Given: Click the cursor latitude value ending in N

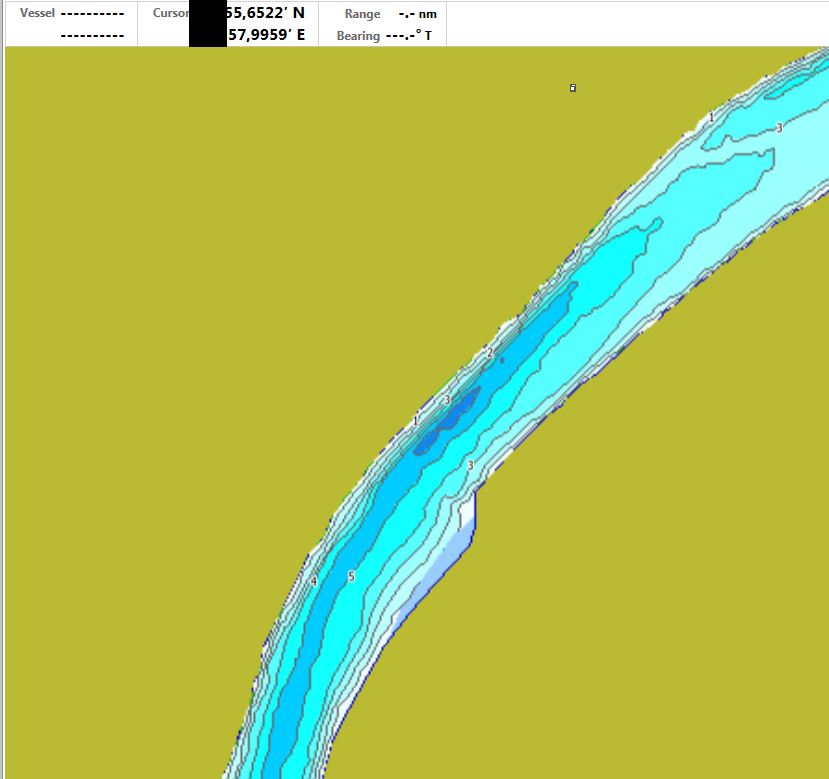Looking at the screenshot, I should [x=266, y=14].
